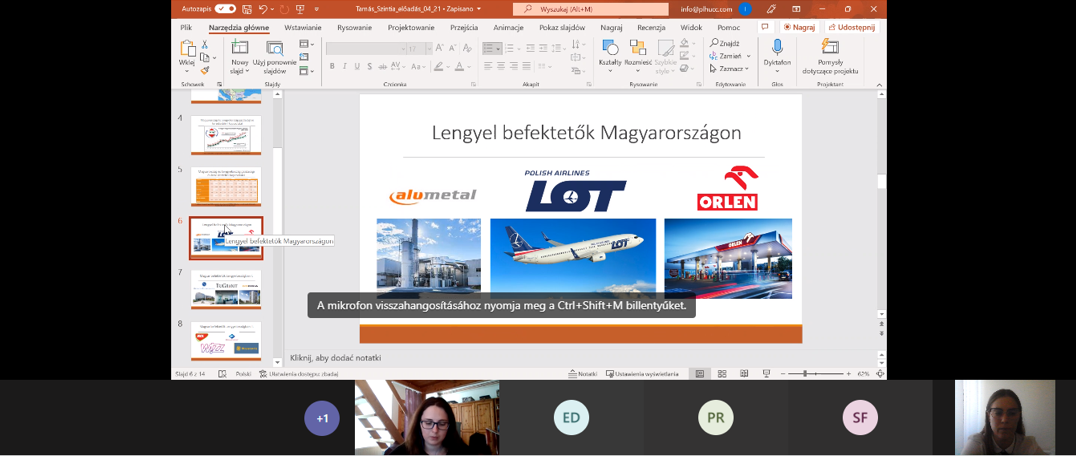
Task: Click the fit slide to window icon
Action: (x=881, y=374)
